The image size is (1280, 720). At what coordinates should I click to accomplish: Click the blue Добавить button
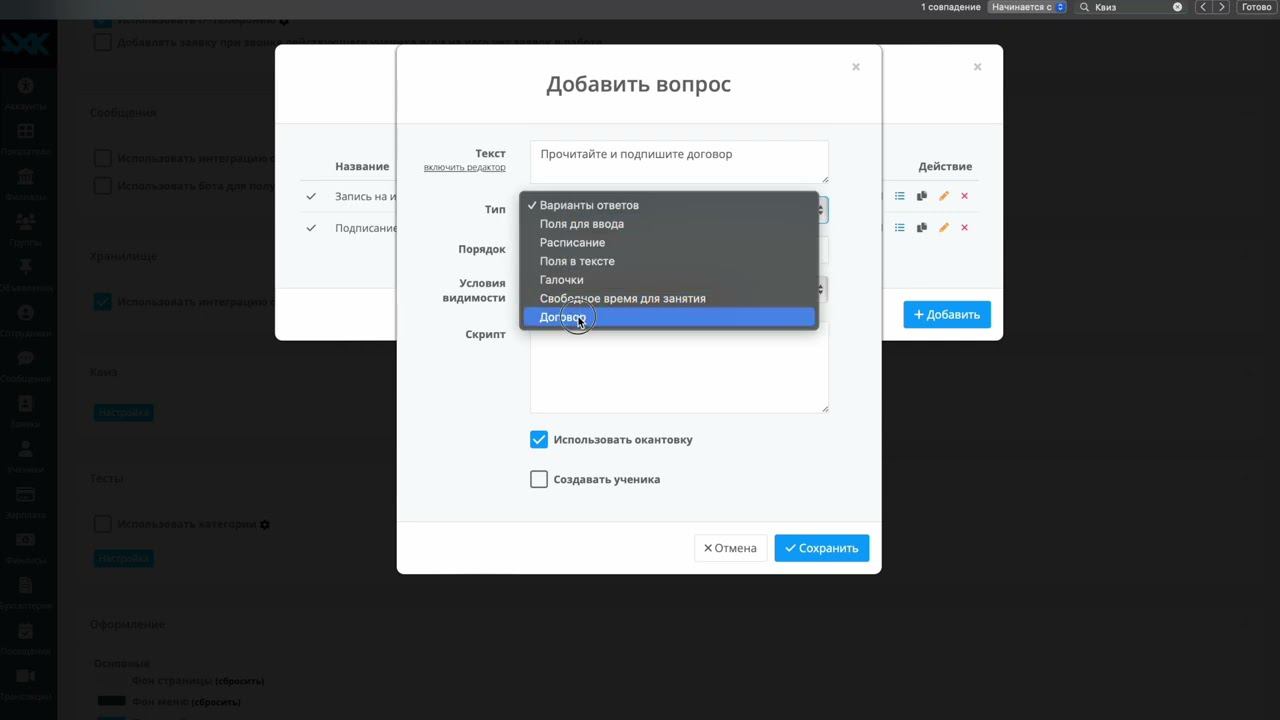pyautogui.click(x=947, y=315)
